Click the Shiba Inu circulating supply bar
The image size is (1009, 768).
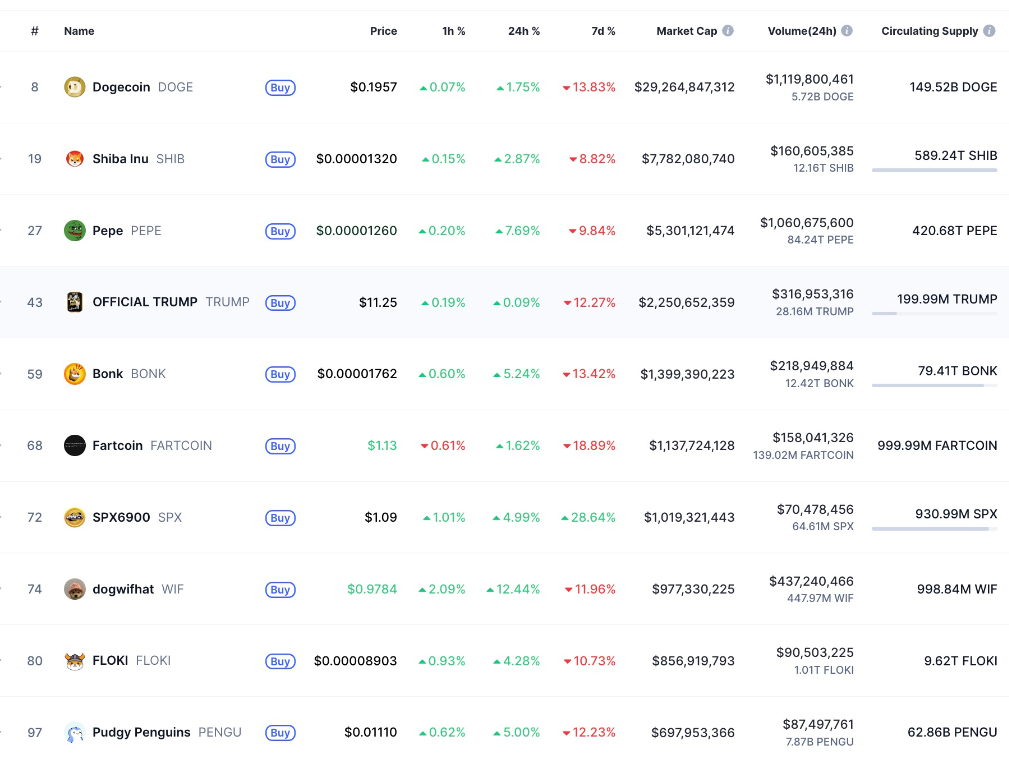coord(934,170)
